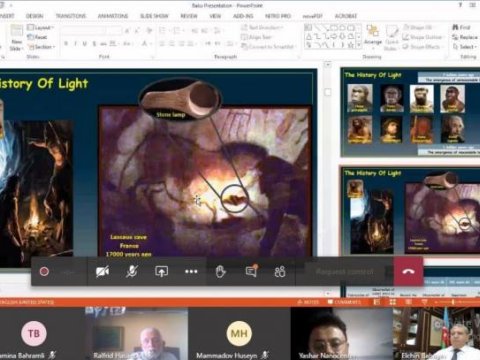Open the Select dropdown in Editing
The image size is (480, 360).
click(465, 47)
